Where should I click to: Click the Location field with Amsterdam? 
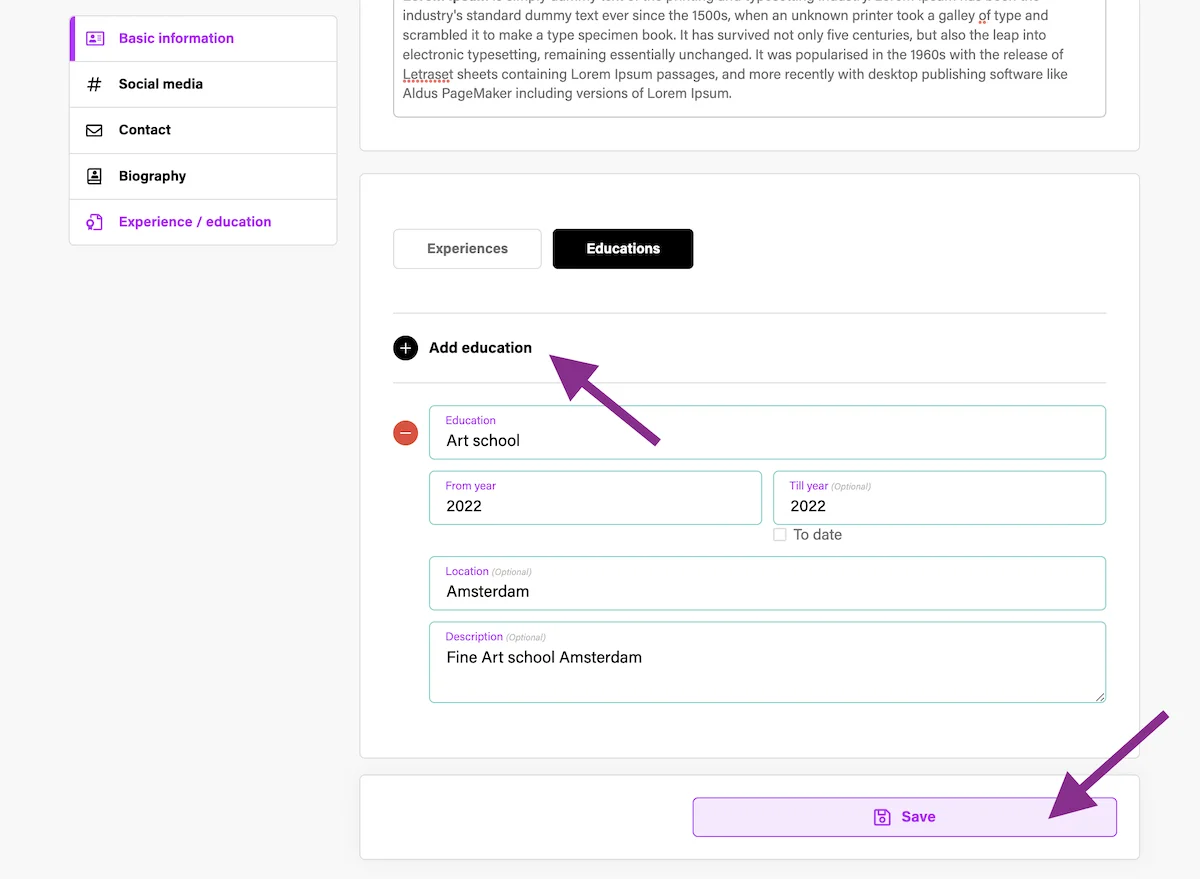tap(767, 583)
